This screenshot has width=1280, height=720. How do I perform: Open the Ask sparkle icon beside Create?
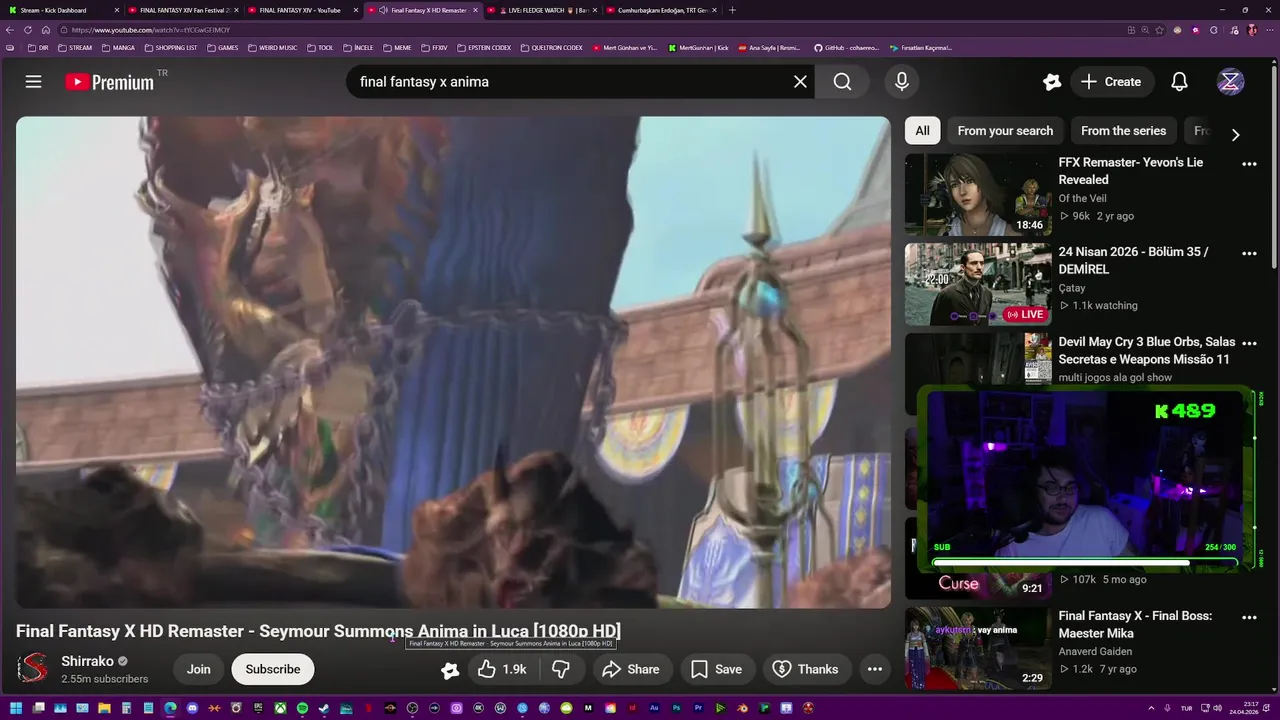[x=1051, y=82]
